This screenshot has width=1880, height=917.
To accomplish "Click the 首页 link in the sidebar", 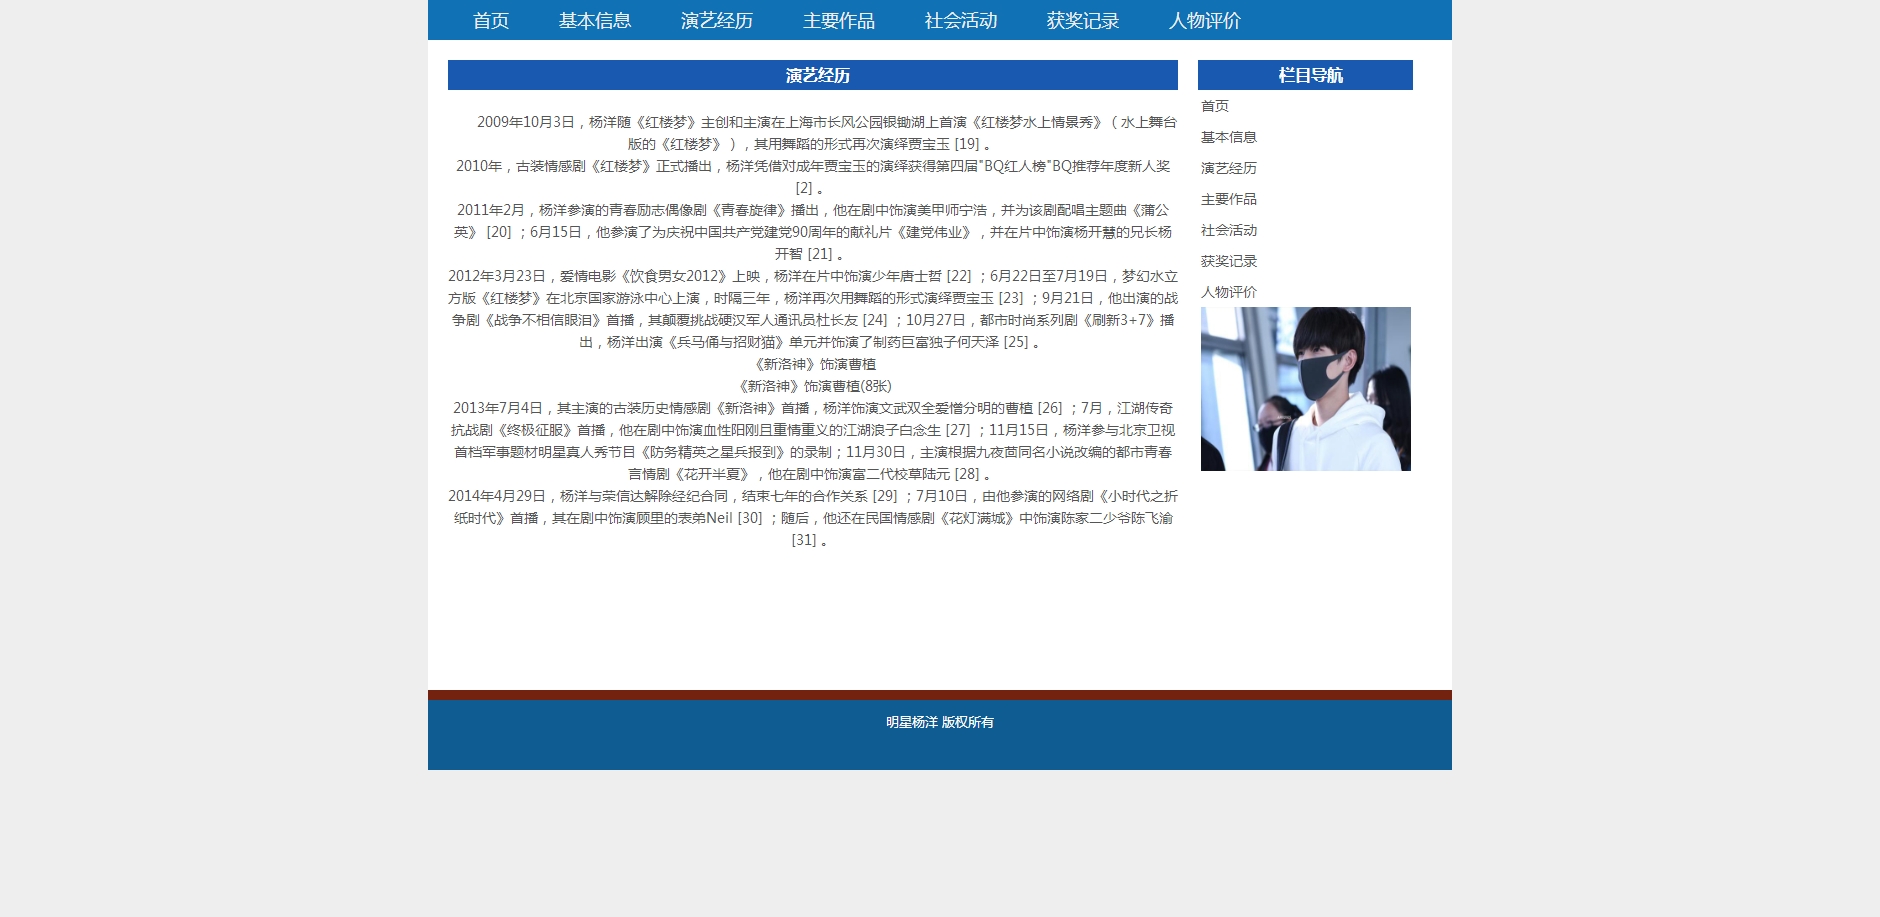I will tap(1214, 106).
